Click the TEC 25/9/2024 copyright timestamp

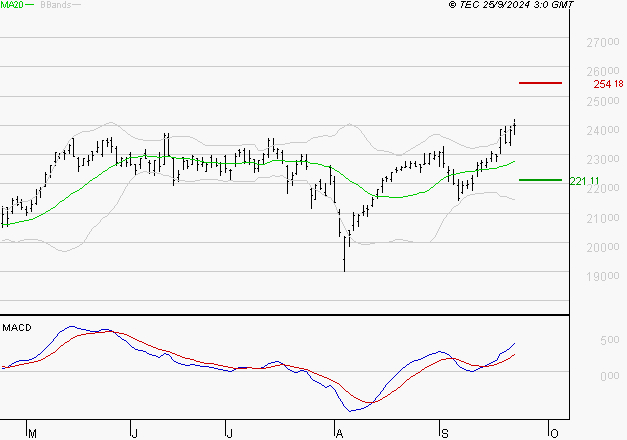click(511, 5)
